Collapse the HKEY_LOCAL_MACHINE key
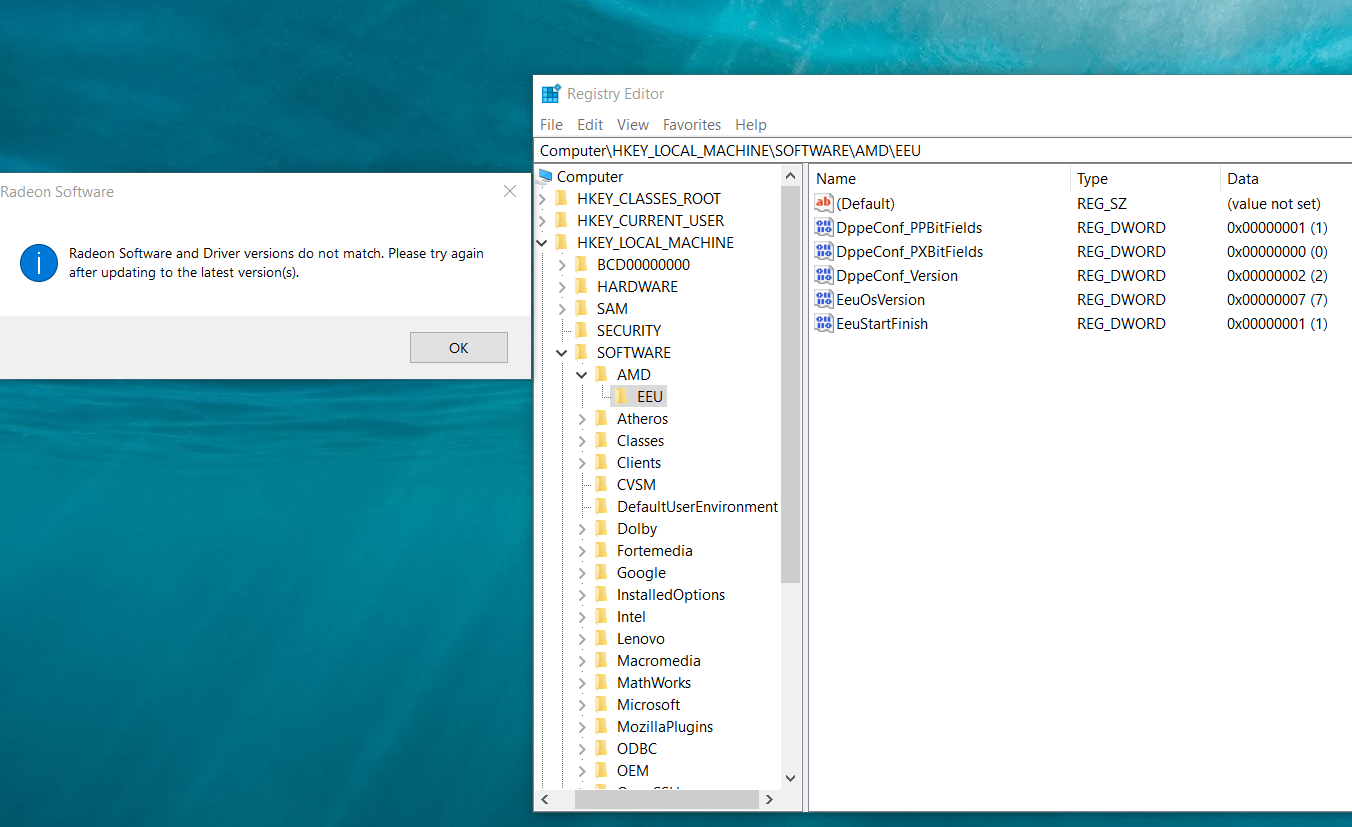 point(543,243)
